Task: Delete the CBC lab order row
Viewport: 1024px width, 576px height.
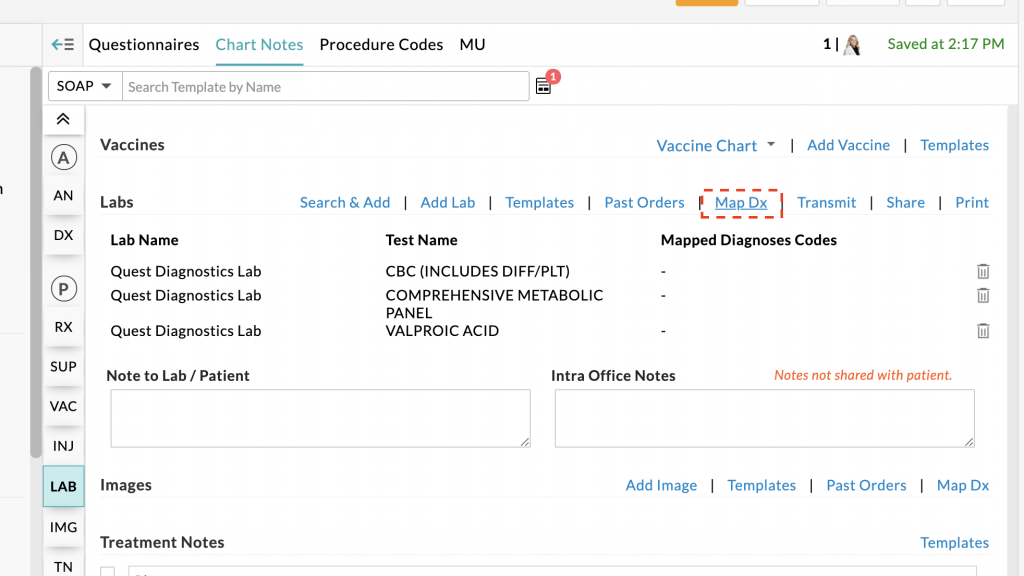Action: pos(983,271)
